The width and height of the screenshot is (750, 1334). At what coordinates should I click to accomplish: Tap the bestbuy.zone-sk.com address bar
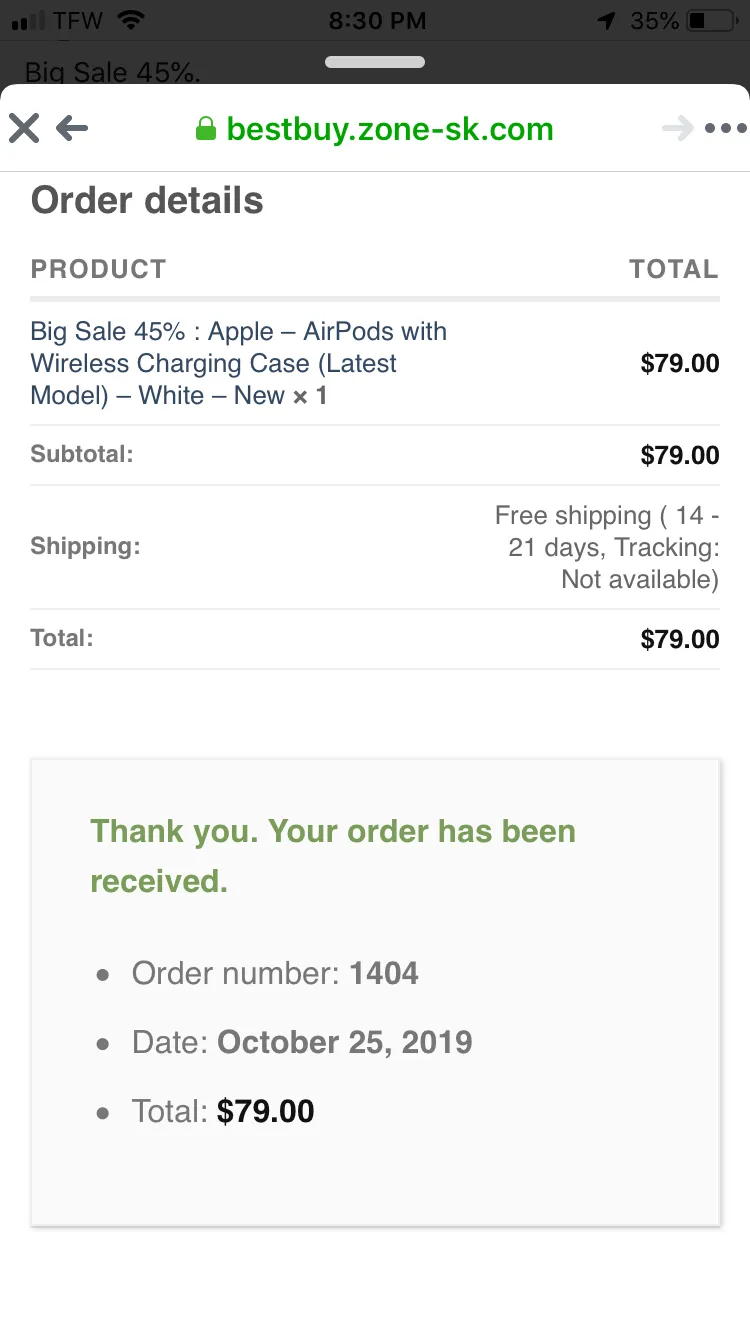[x=375, y=128]
